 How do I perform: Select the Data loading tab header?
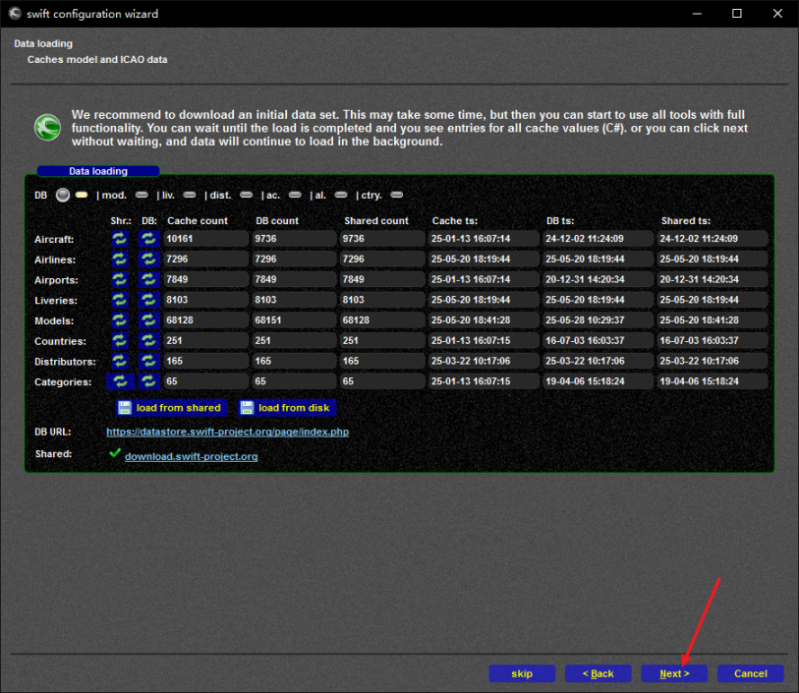tap(98, 171)
